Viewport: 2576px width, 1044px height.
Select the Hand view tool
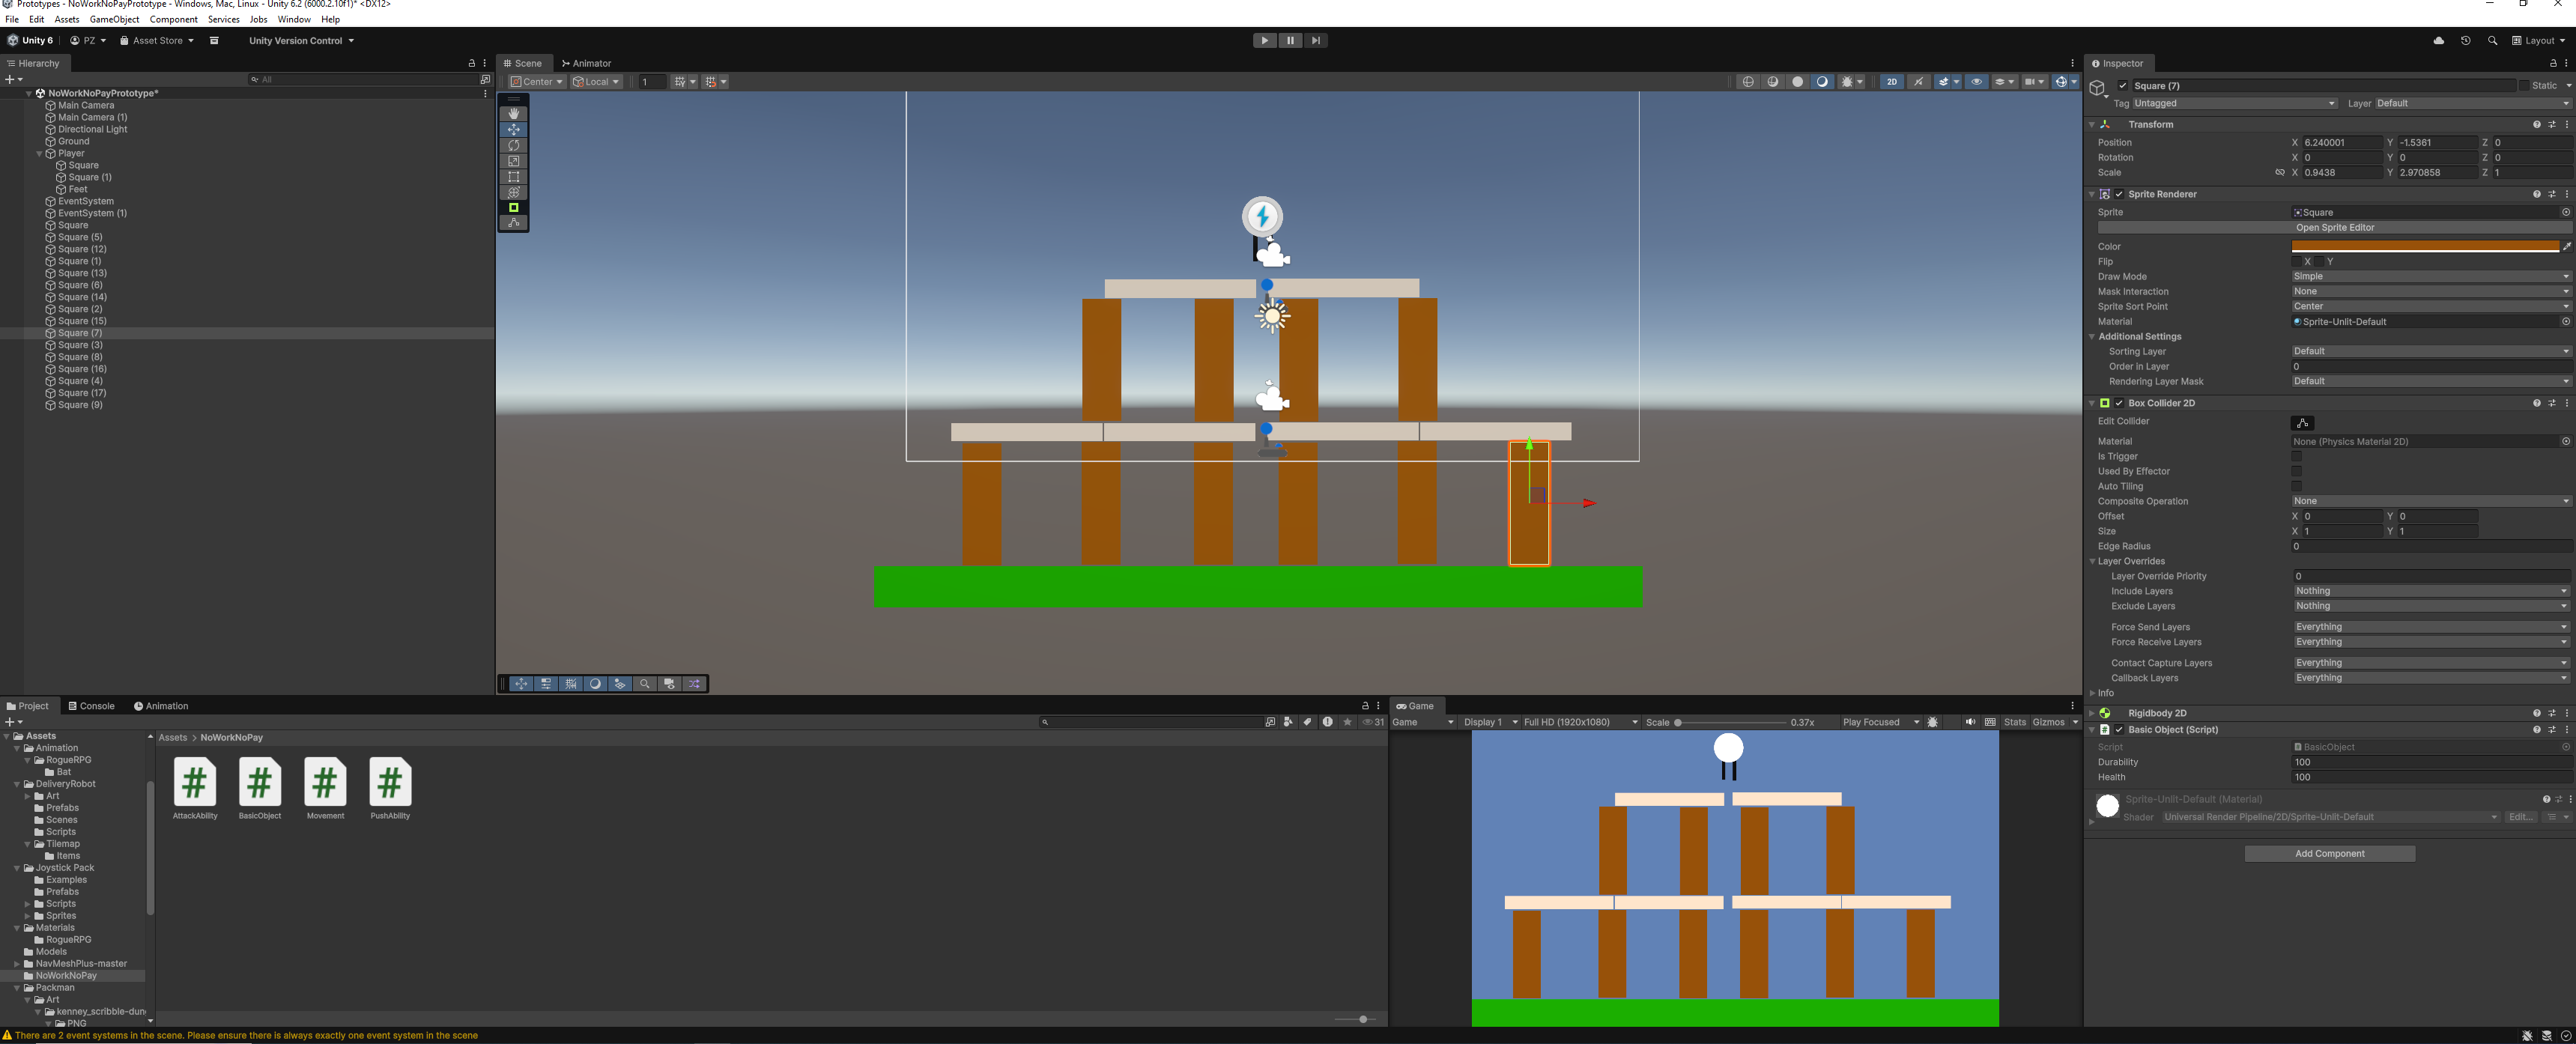click(513, 114)
